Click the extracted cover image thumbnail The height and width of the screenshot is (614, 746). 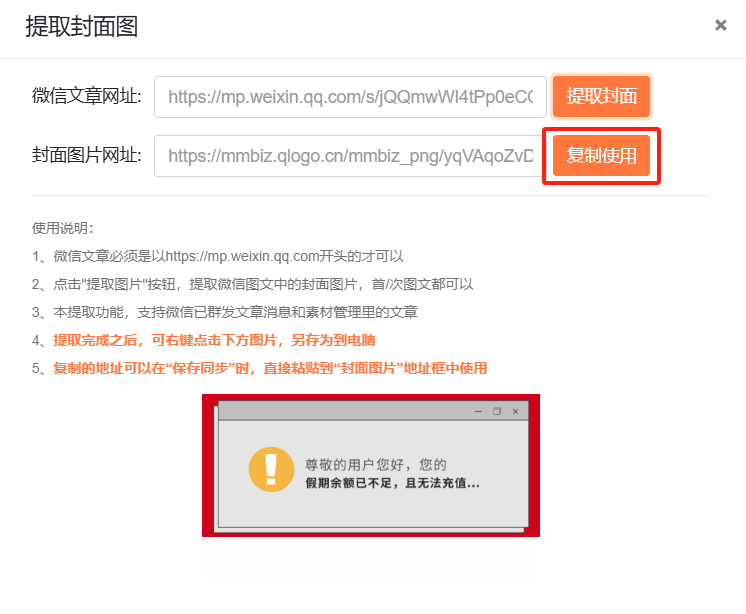[x=371, y=465]
